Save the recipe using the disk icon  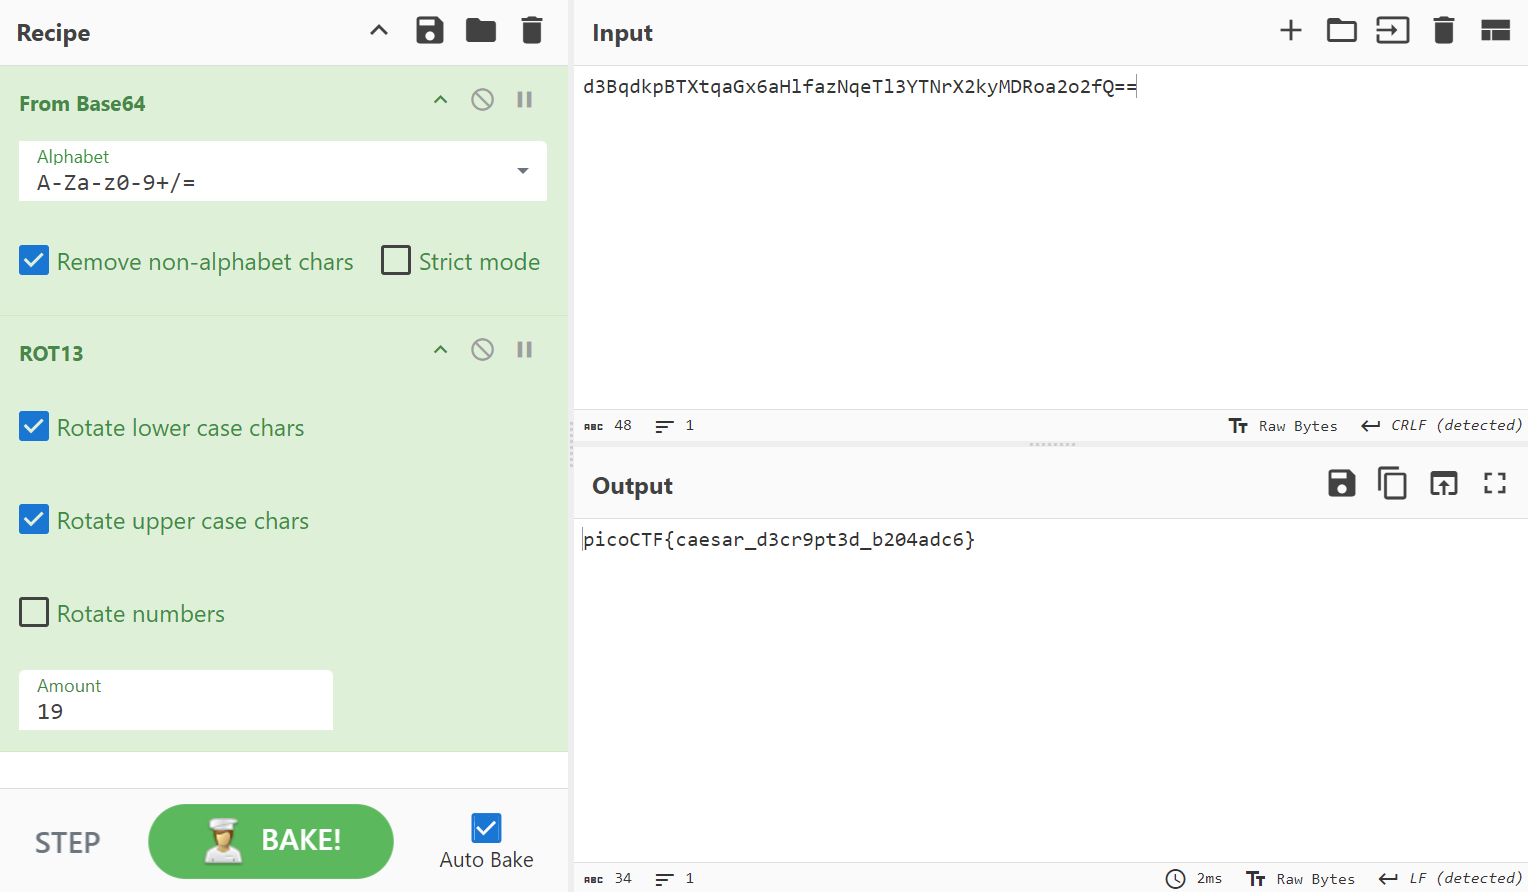pyautogui.click(x=429, y=31)
